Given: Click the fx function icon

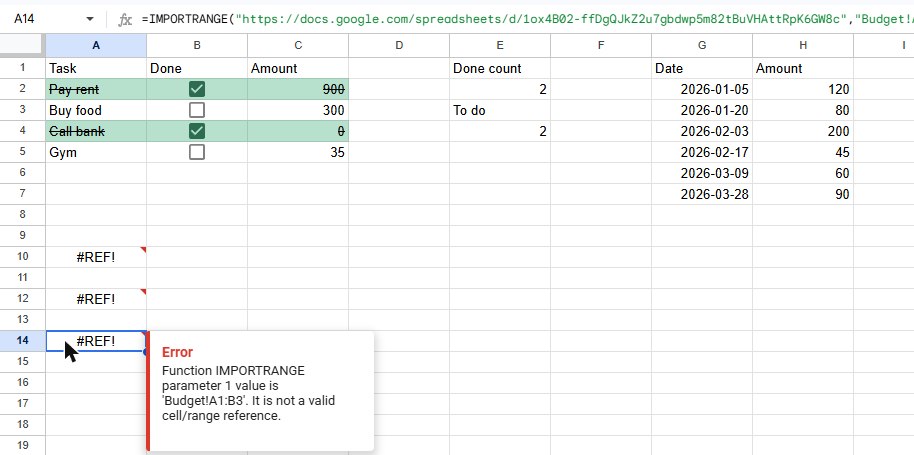Looking at the screenshot, I should click(125, 20).
